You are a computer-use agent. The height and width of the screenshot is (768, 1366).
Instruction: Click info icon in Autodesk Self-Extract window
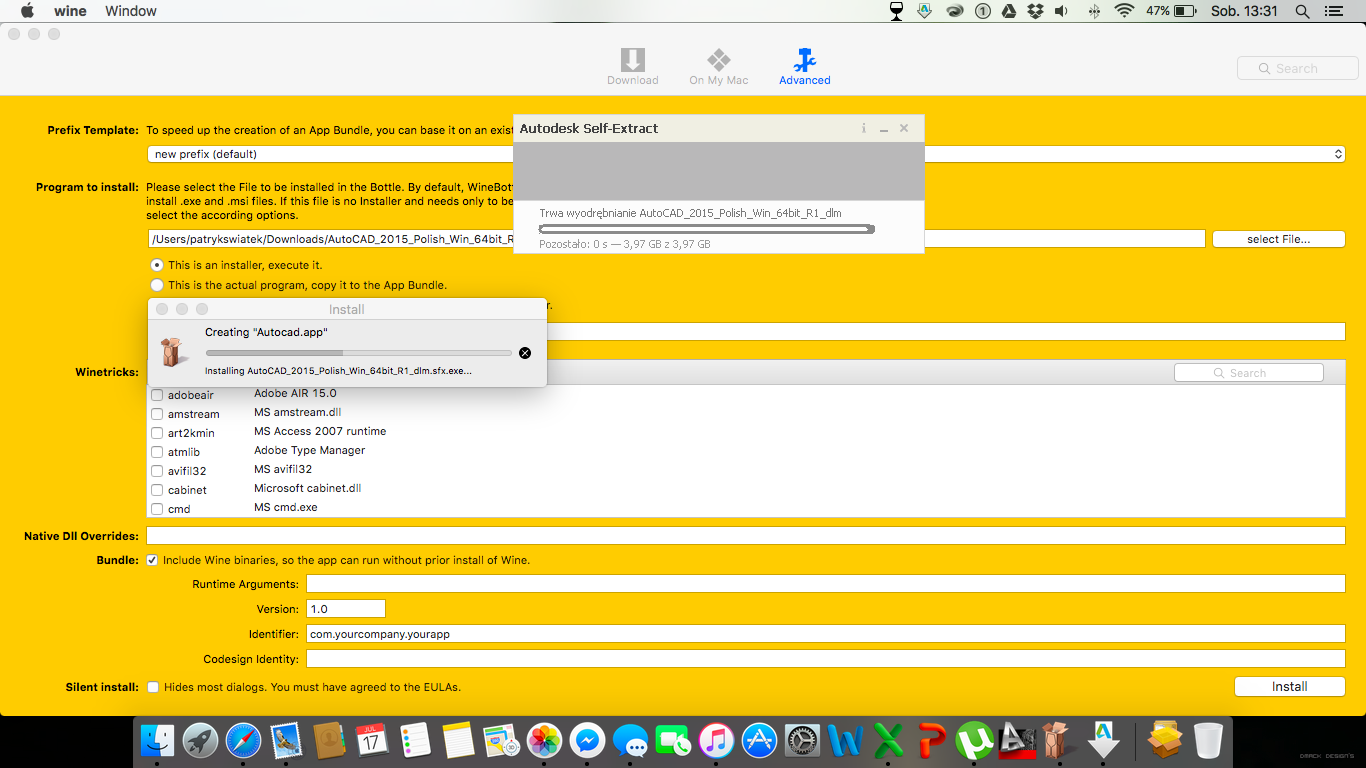pos(864,129)
